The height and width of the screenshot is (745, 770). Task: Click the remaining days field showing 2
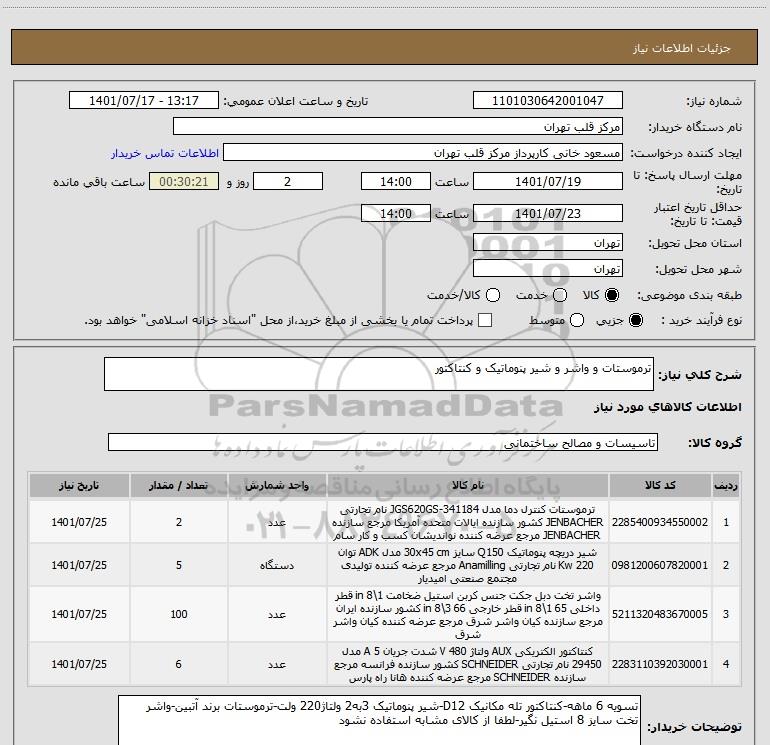pyautogui.click(x=288, y=181)
